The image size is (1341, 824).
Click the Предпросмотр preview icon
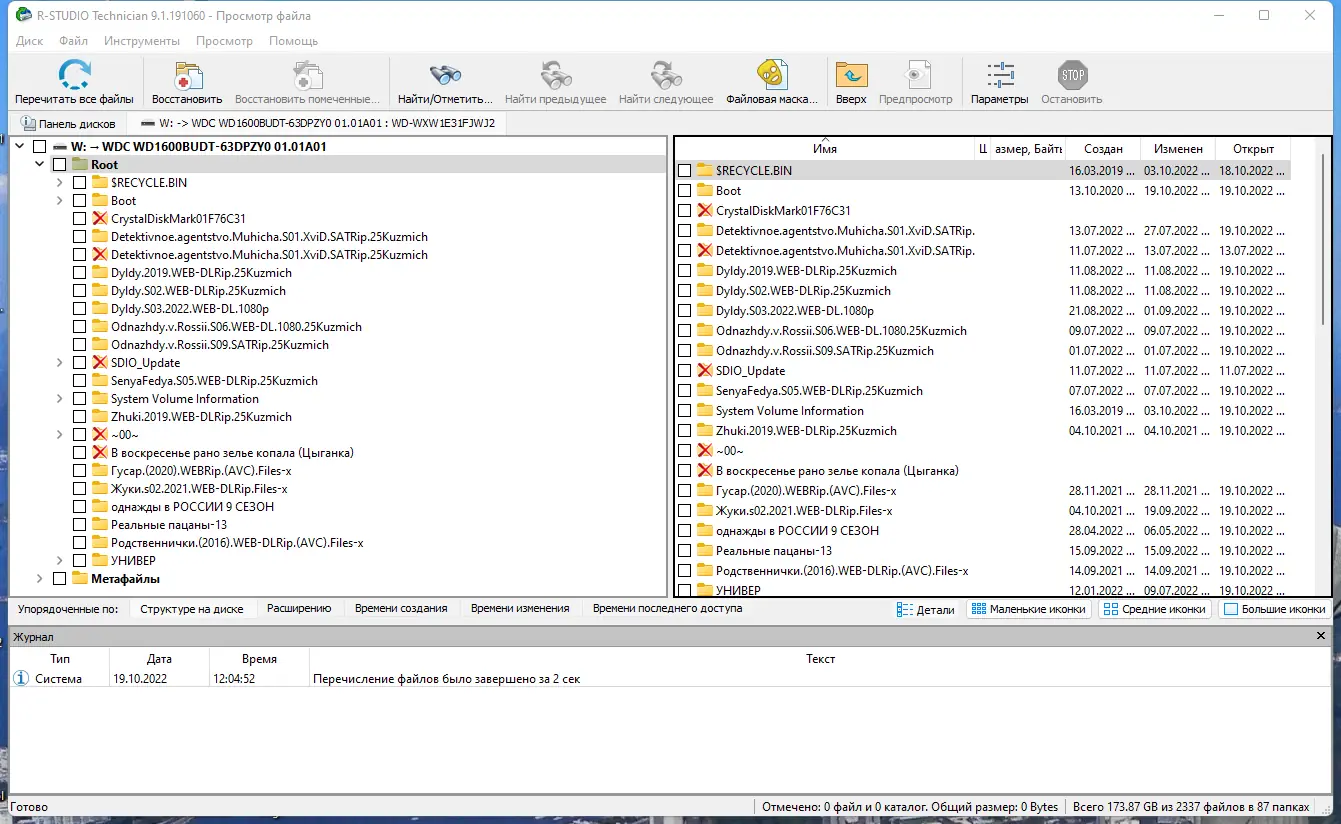915,75
